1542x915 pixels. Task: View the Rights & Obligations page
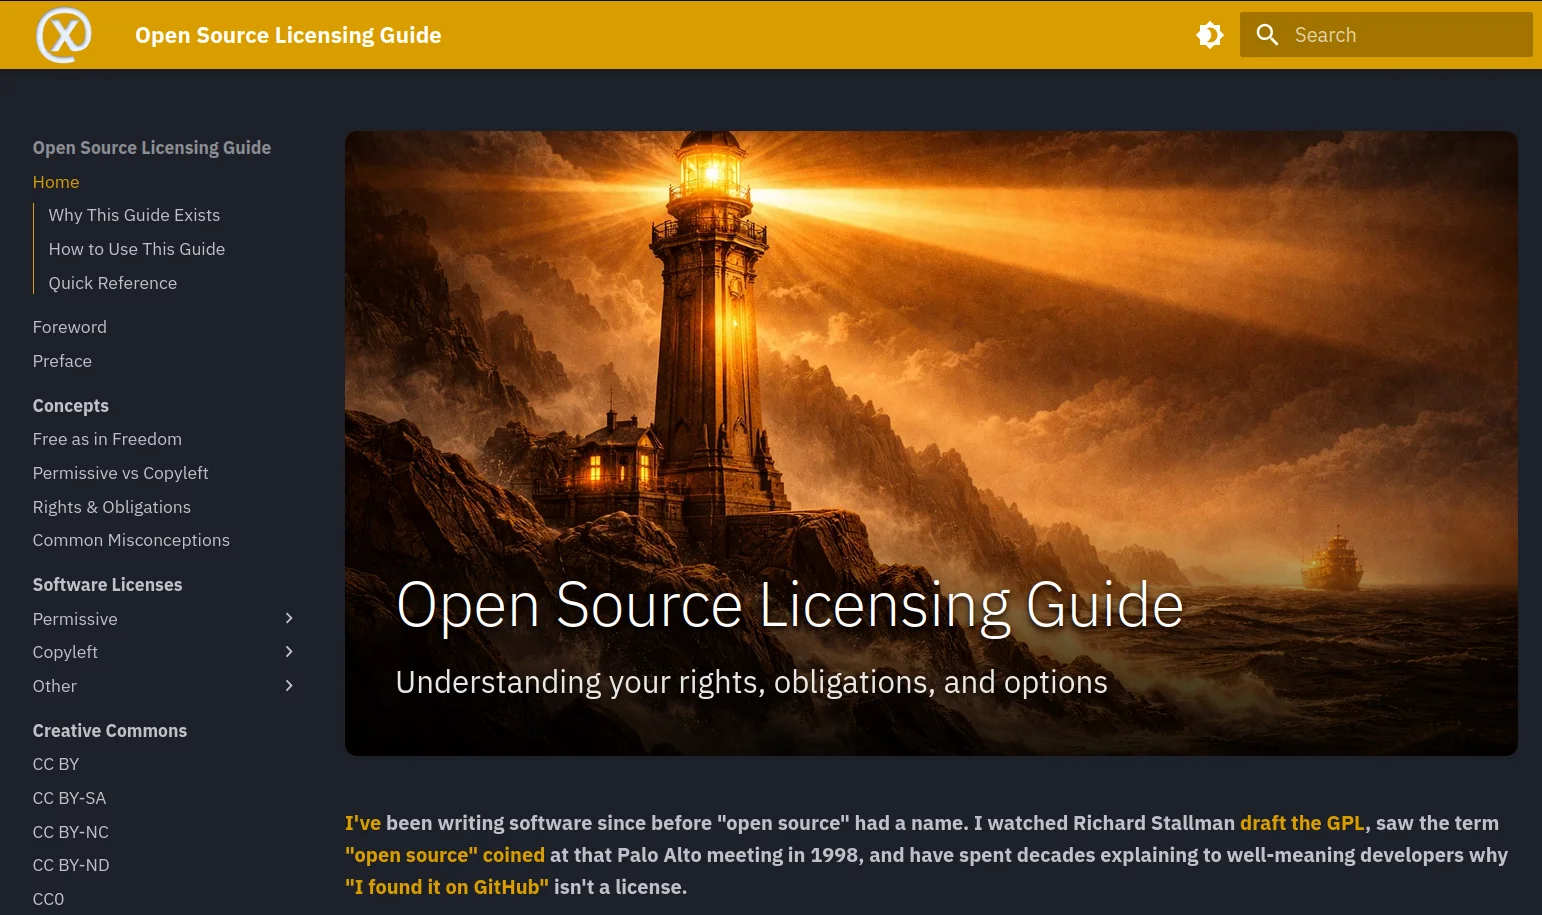111,506
